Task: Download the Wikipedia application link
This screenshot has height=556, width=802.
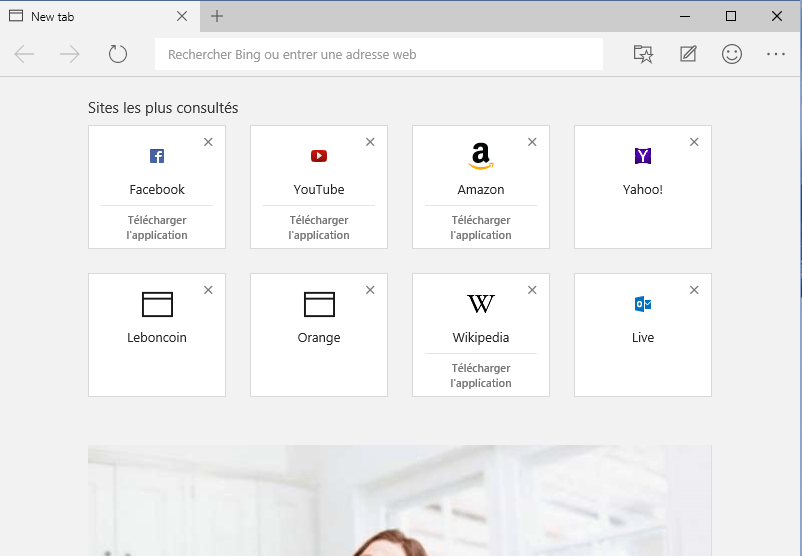Action: point(481,375)
